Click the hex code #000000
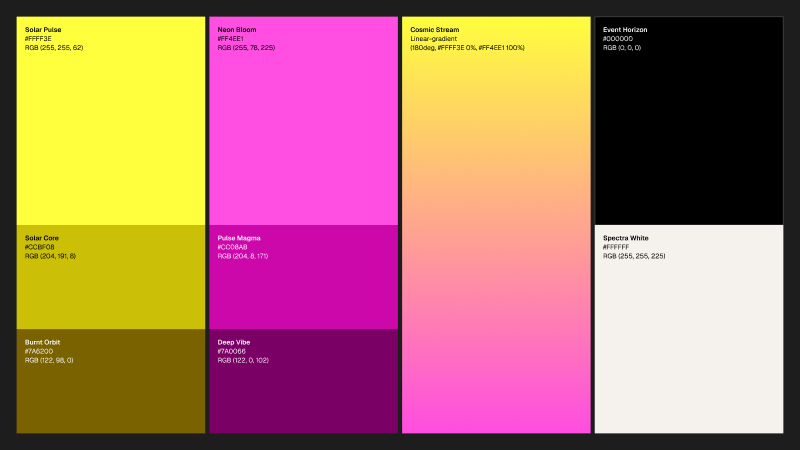The height and width of the screenshot is (450, 800). point(618,39)
